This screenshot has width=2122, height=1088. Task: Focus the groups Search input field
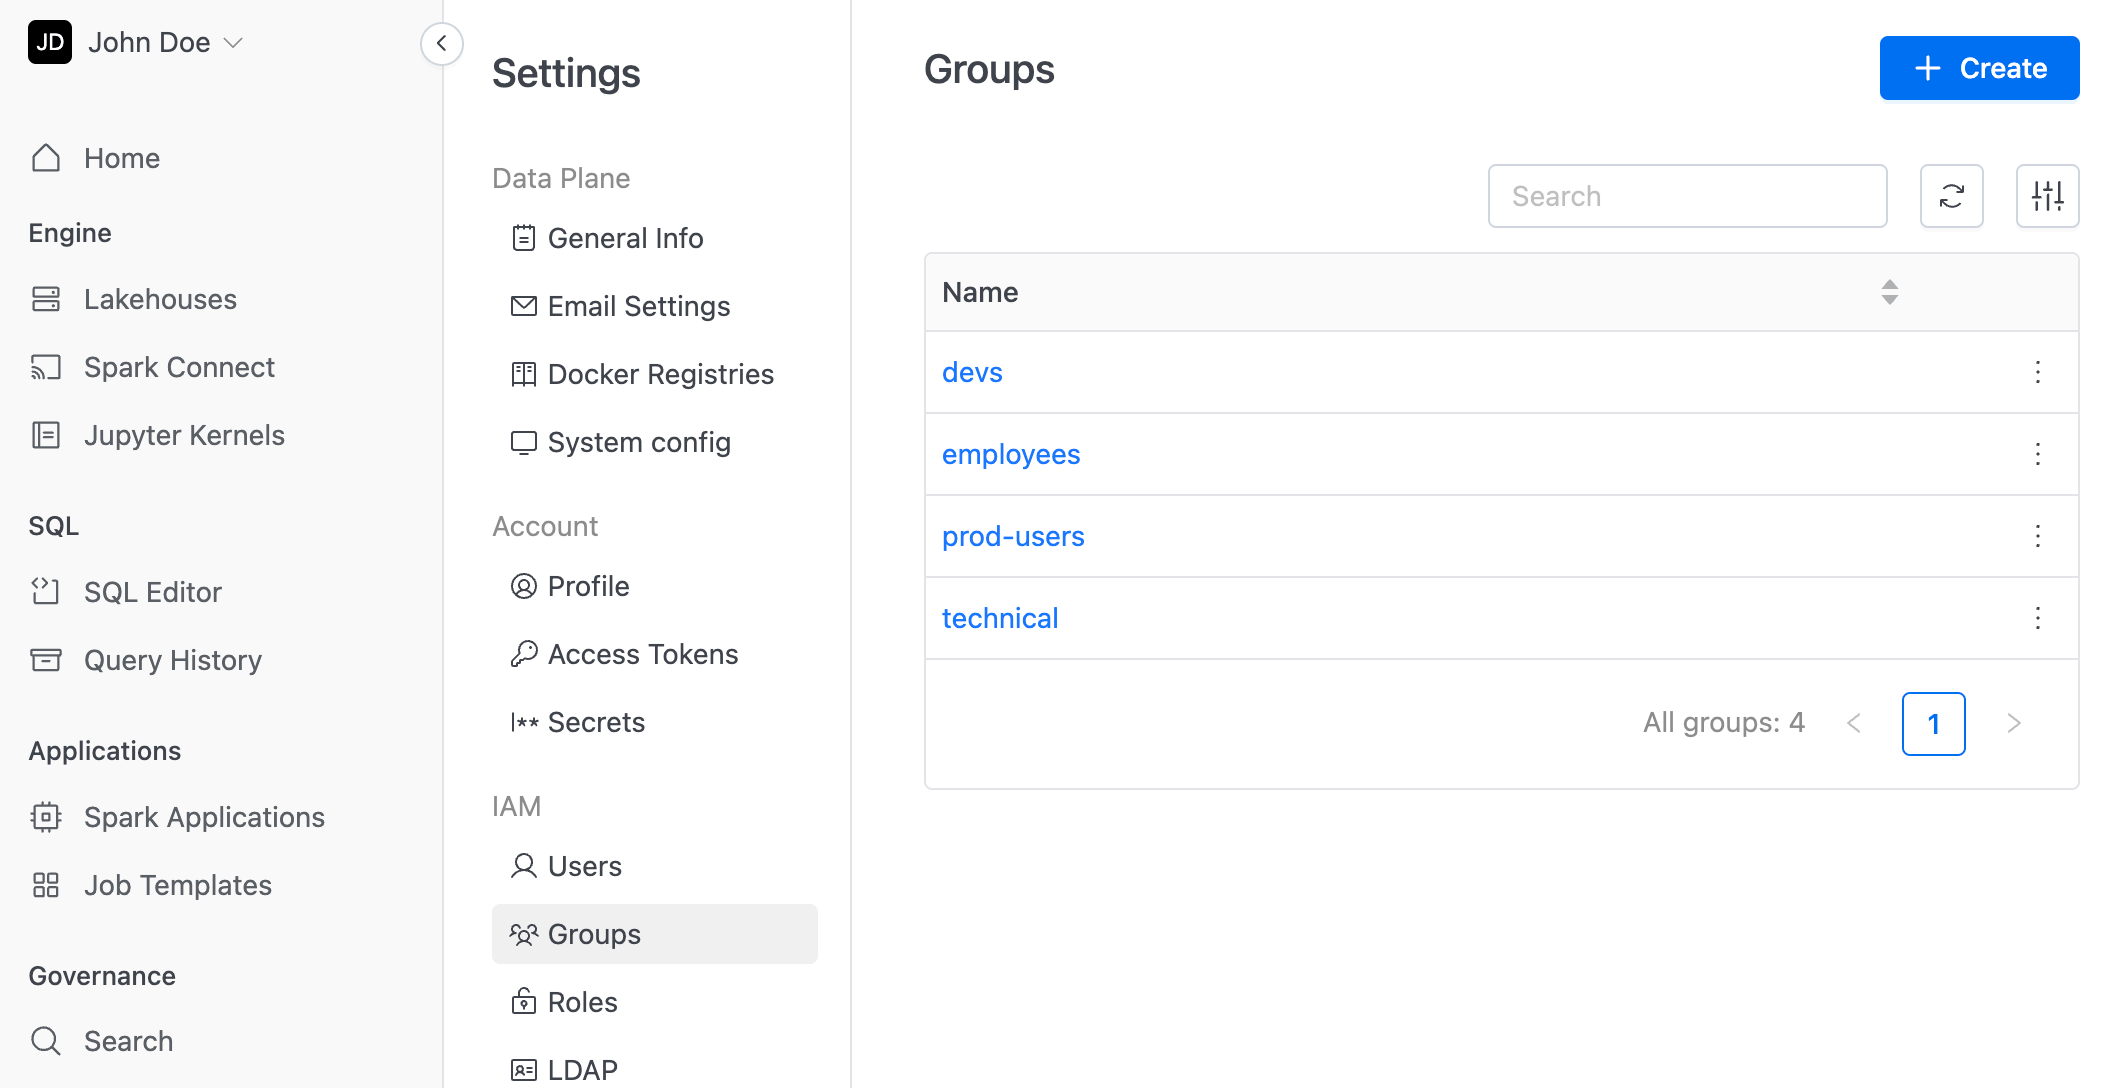(x=1687, y=196)
